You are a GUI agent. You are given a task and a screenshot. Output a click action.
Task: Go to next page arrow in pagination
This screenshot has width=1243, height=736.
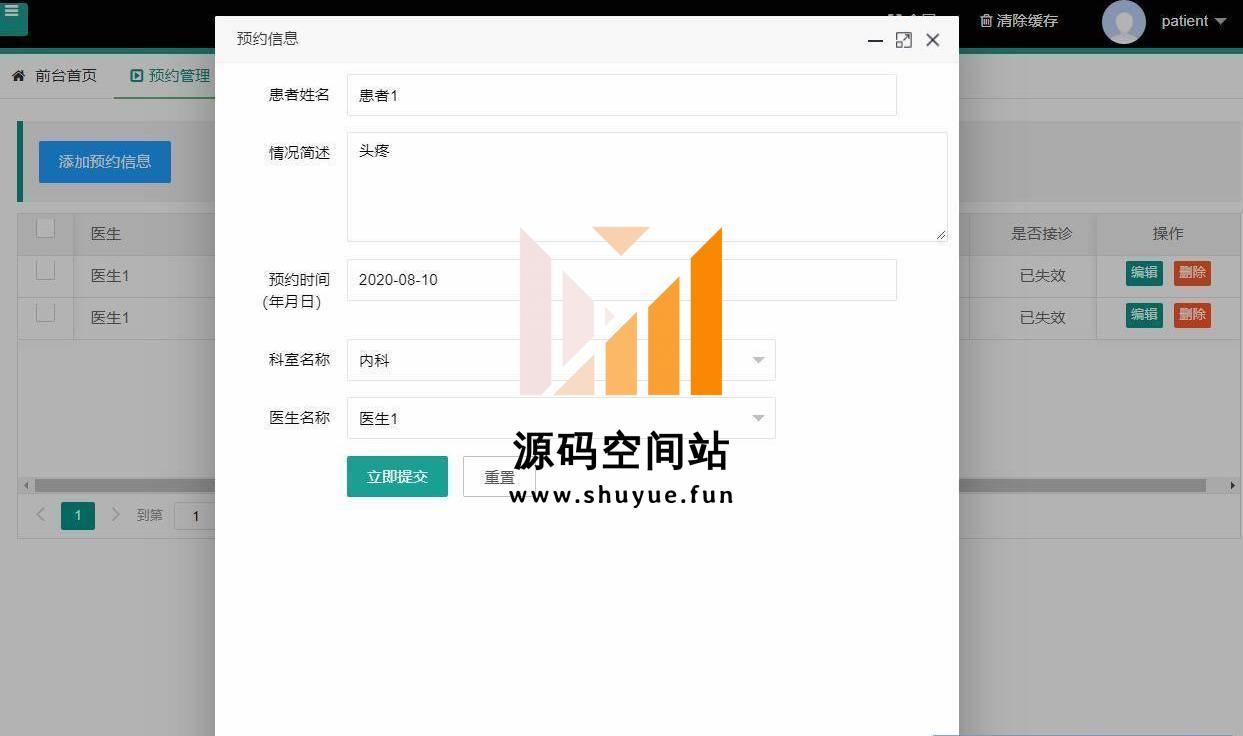115,515
